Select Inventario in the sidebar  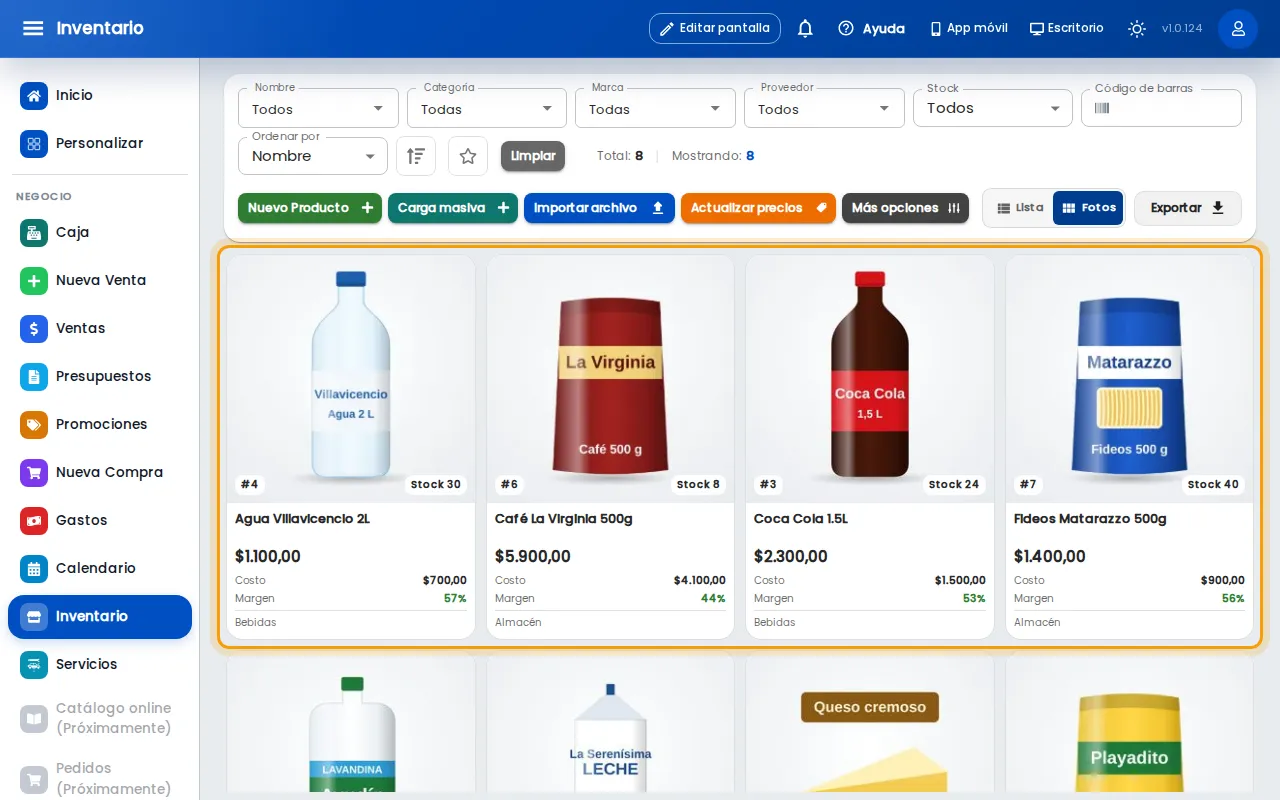pos(100,616)
